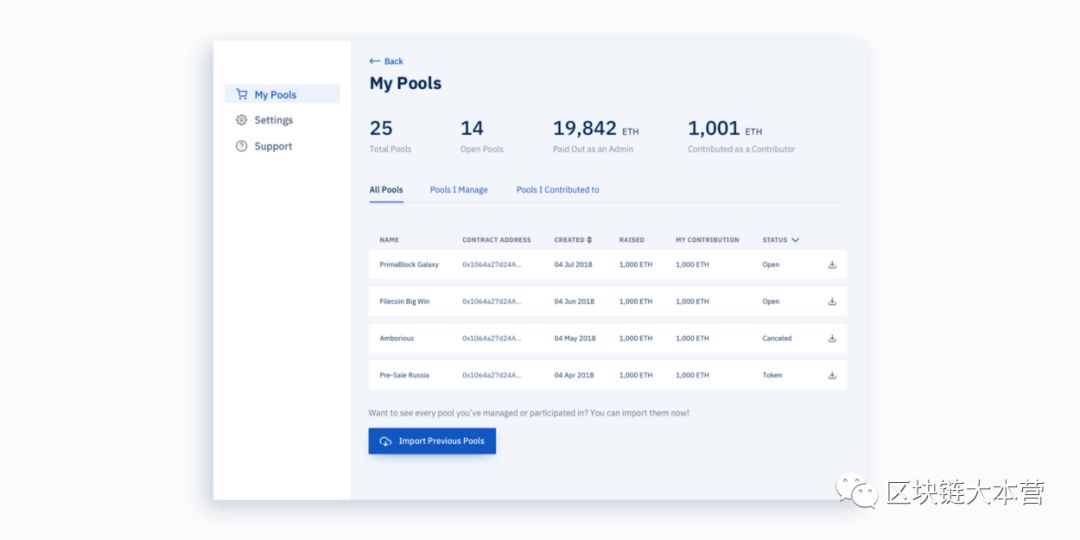Open the PrimaBlock Galaxy pool name
Image resolution: width=1080 pixels, height=540 pixels.
coord(409,264)
